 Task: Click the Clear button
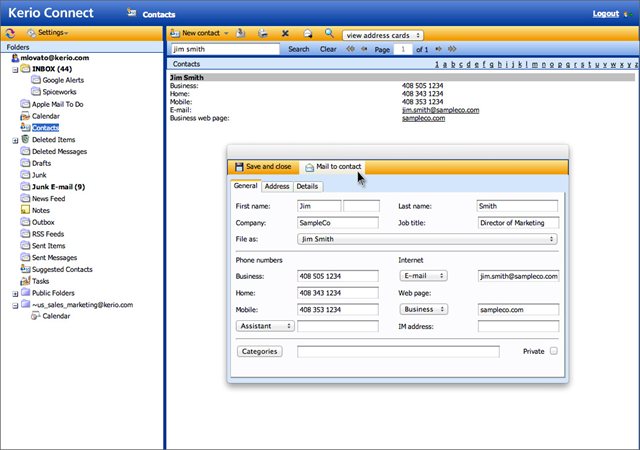(x=328, y=49)
